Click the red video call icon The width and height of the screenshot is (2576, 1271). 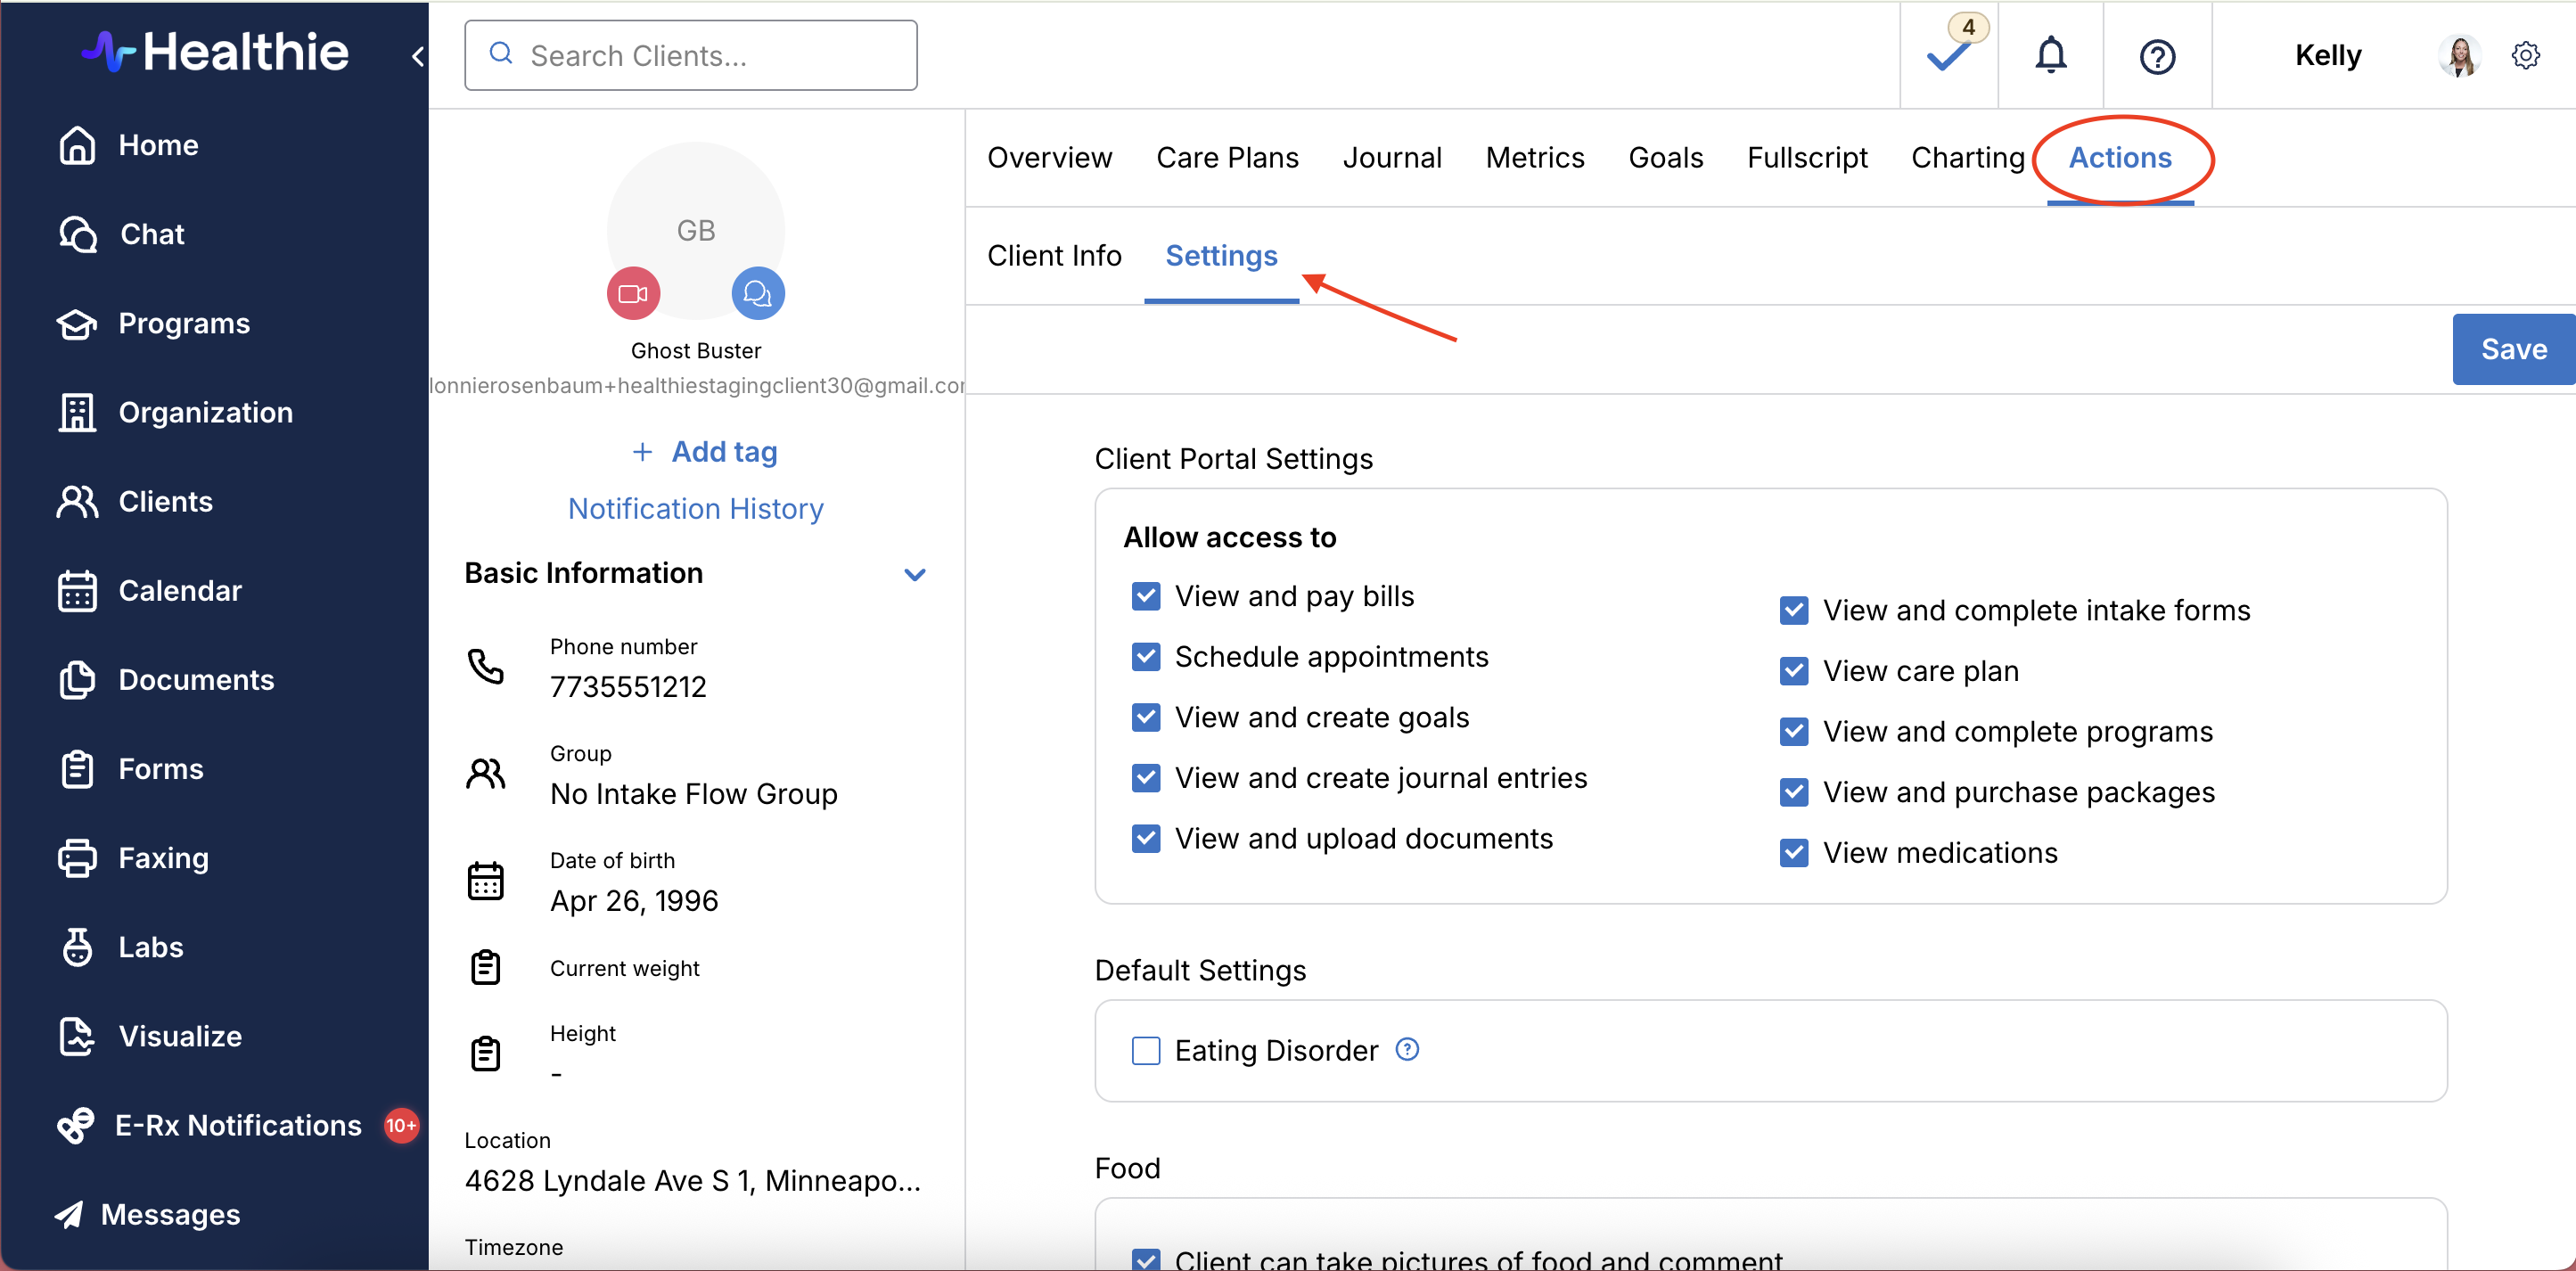[633, 294]
